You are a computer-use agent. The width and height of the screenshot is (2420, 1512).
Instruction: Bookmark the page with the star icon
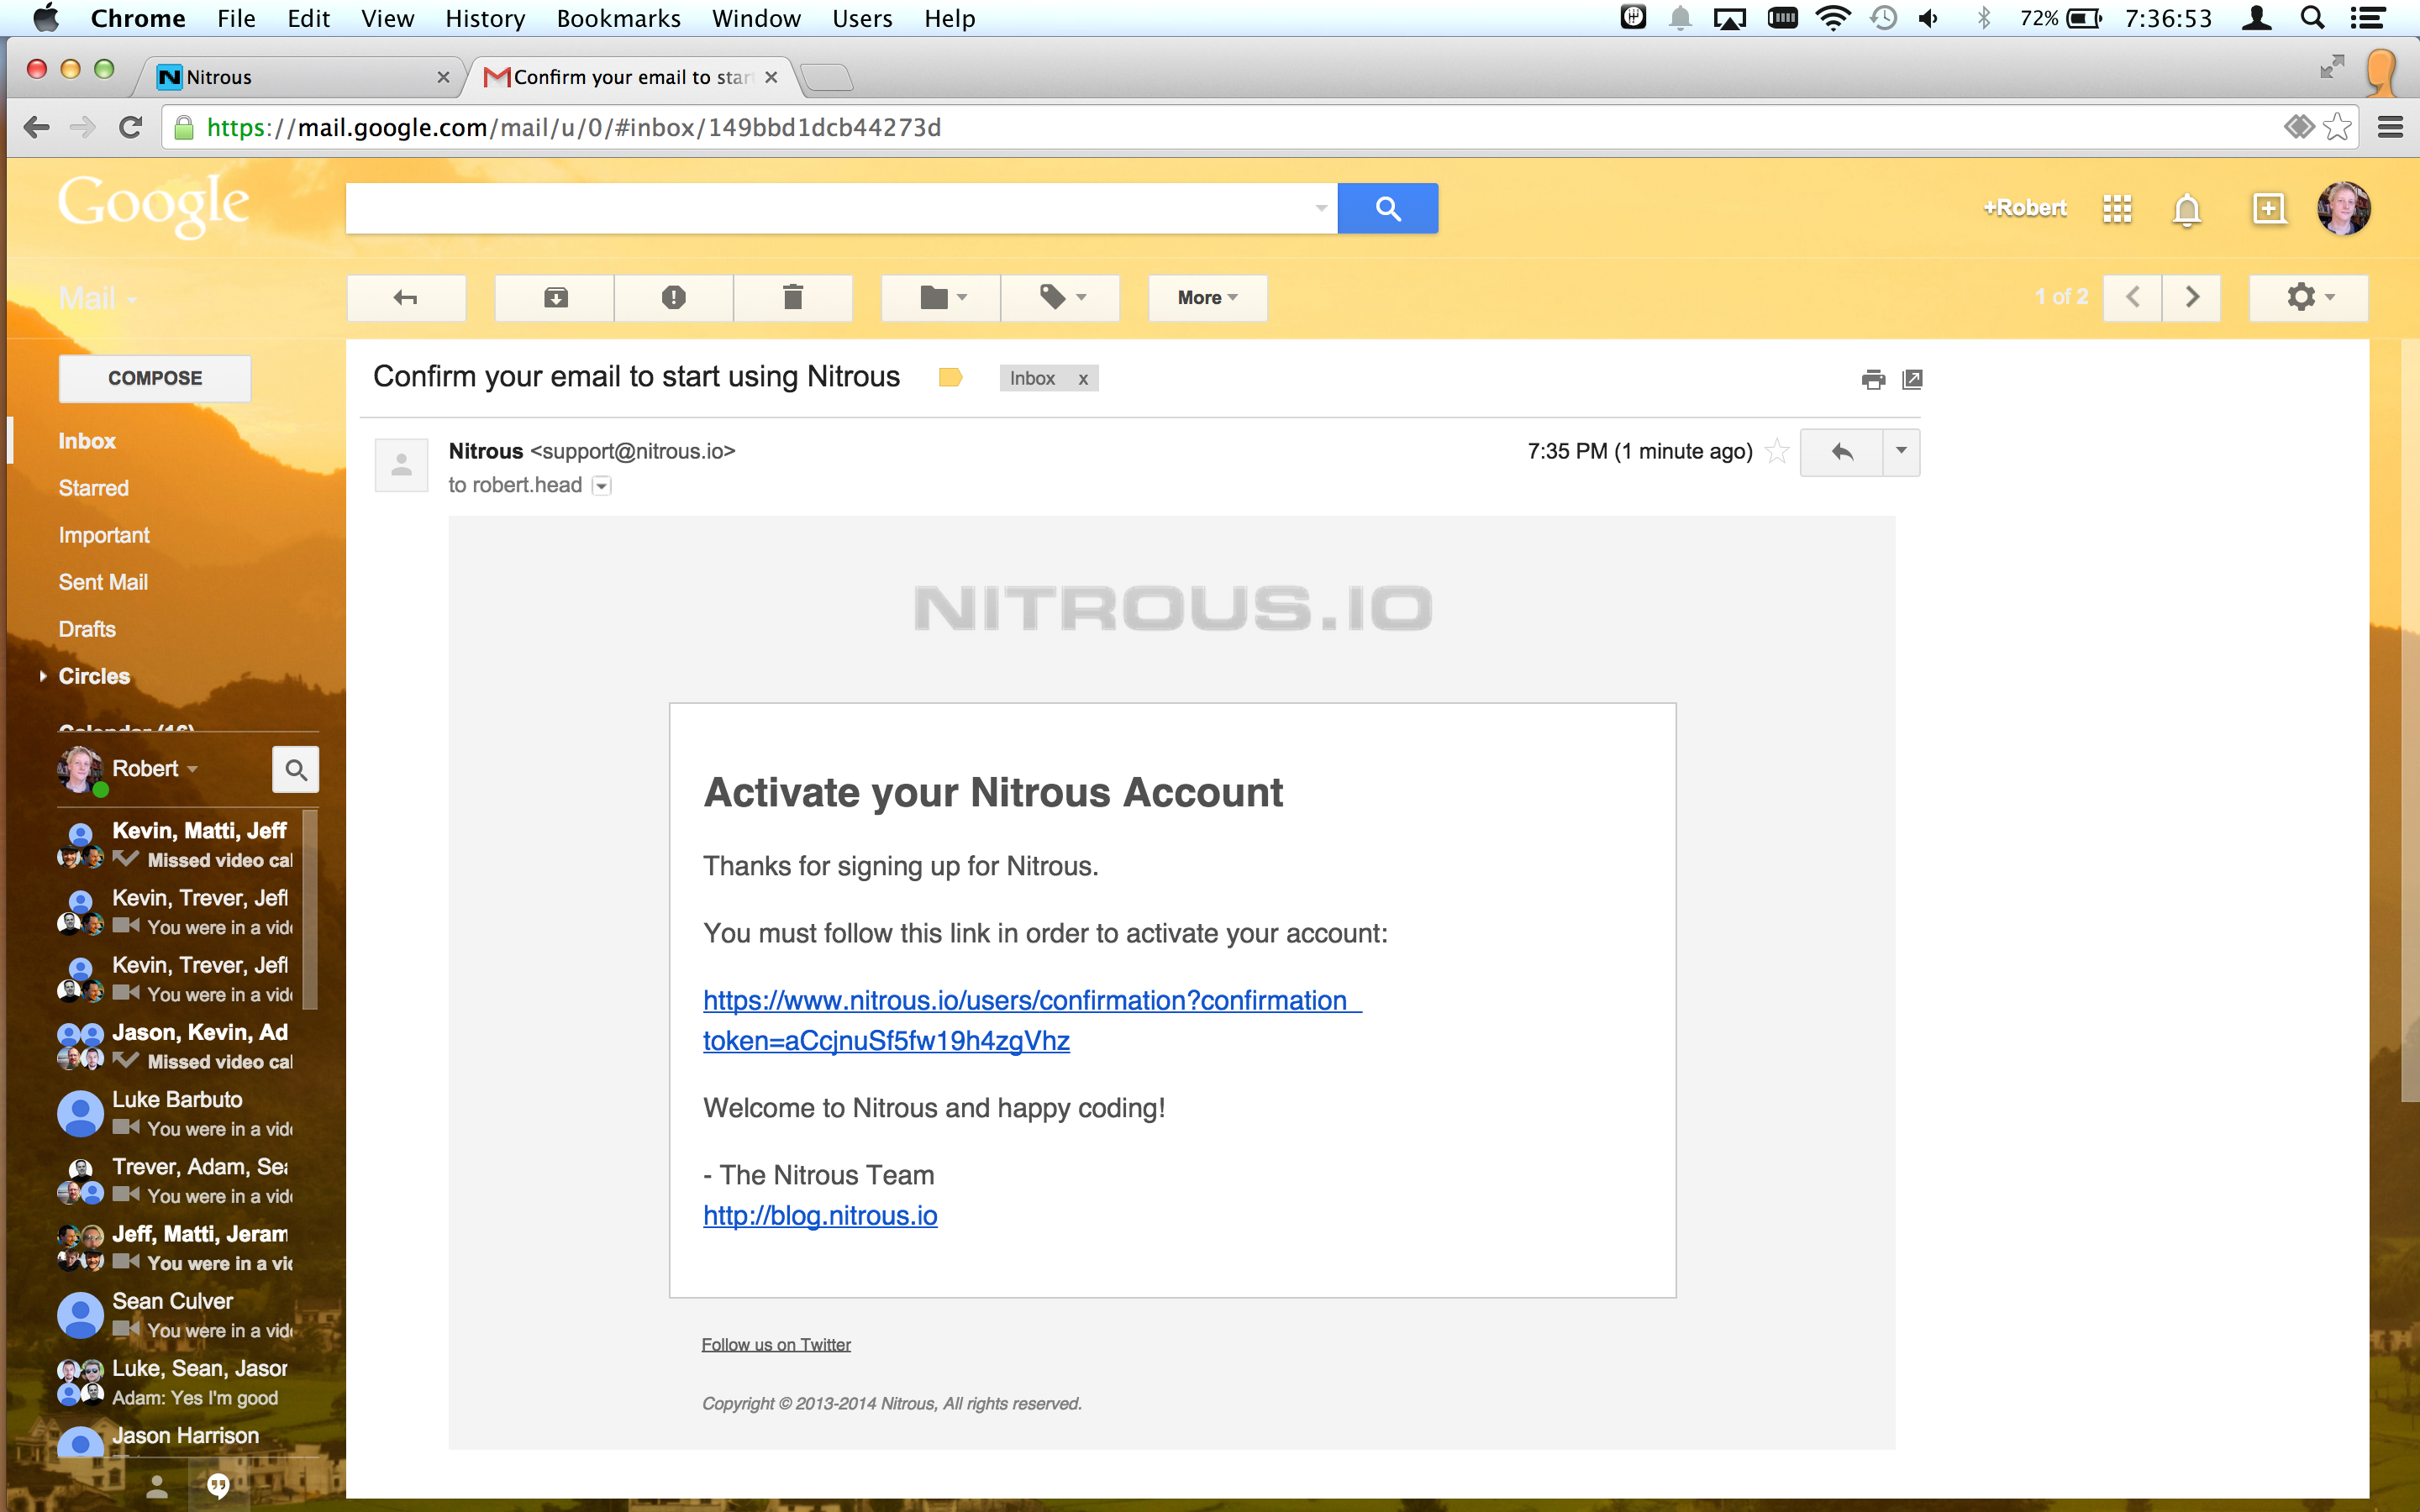(x=2337, y=127)
